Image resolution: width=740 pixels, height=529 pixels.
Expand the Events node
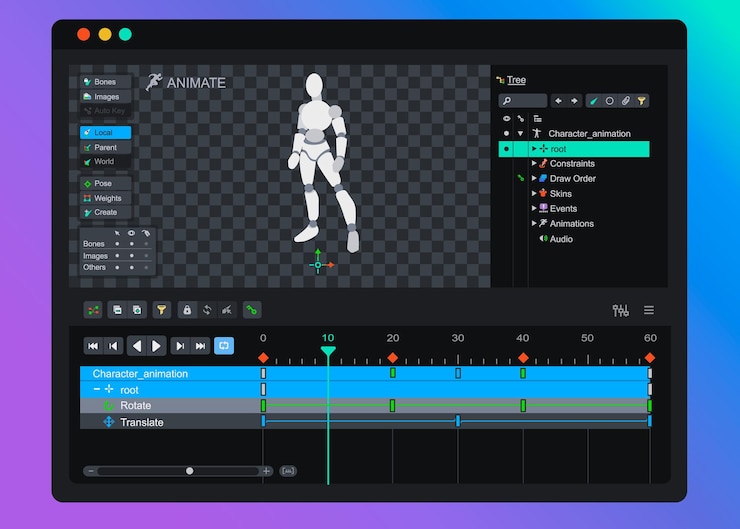tap(534, 208)
